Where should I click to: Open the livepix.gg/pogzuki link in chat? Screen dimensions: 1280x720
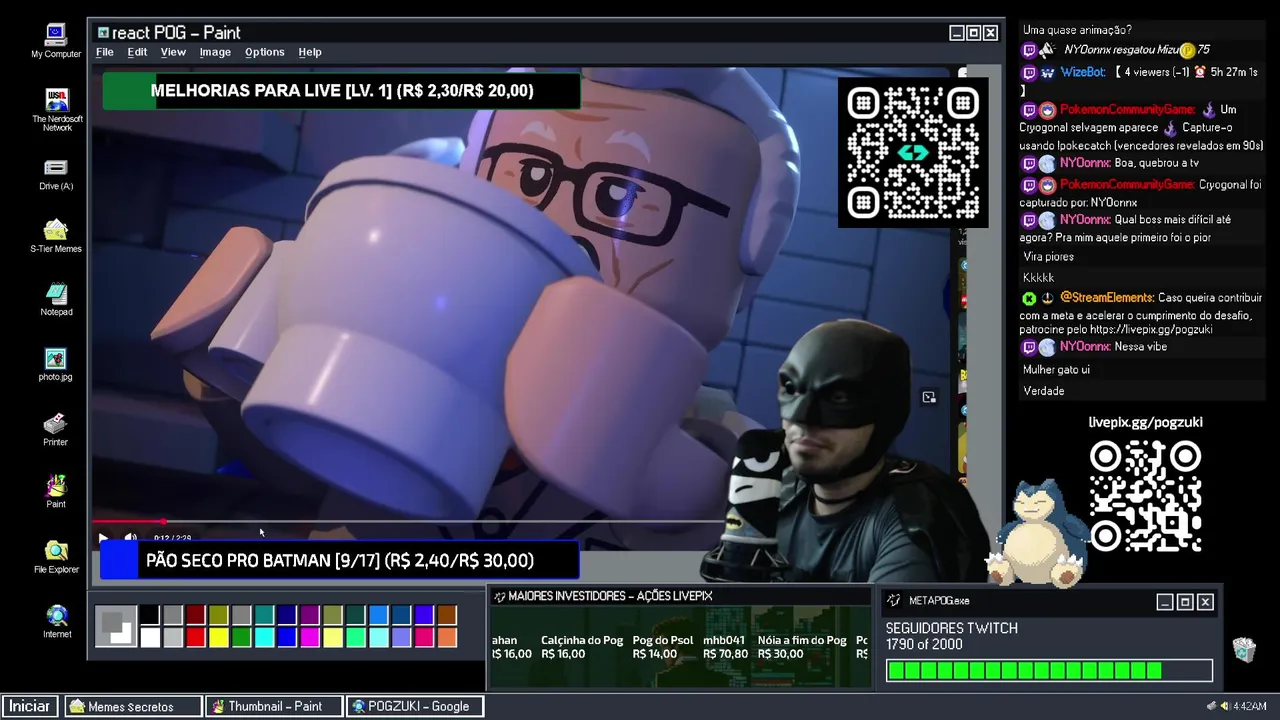(1150, 329)
